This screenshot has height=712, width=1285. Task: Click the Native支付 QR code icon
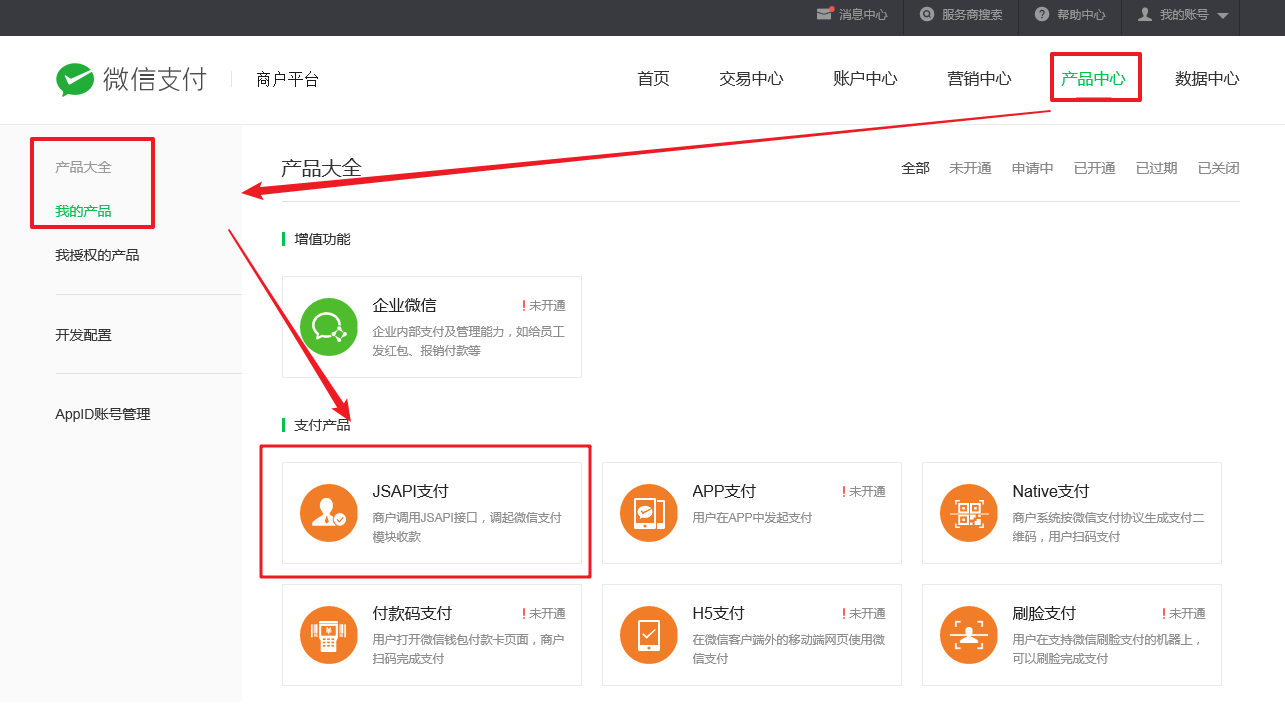pyautogui.click(x=969, y=513)
